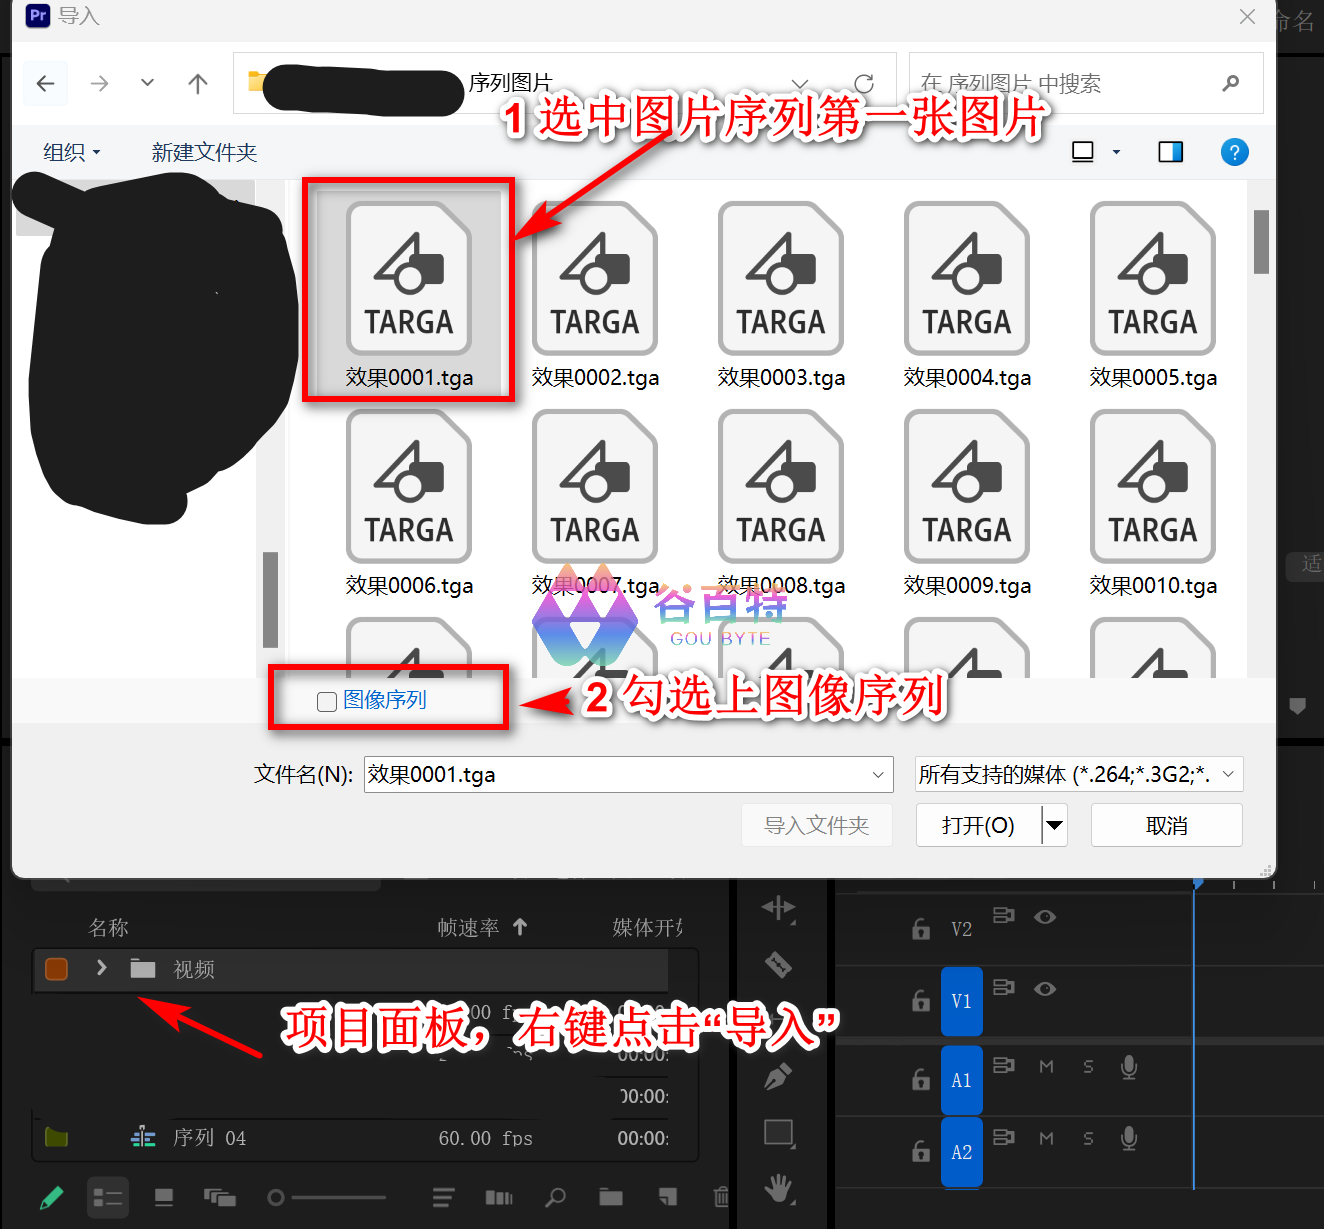Screen dimensions: 1324x1229
Task: Select the Pen tool in timeline toolbar
Action: pos(777,1077)
